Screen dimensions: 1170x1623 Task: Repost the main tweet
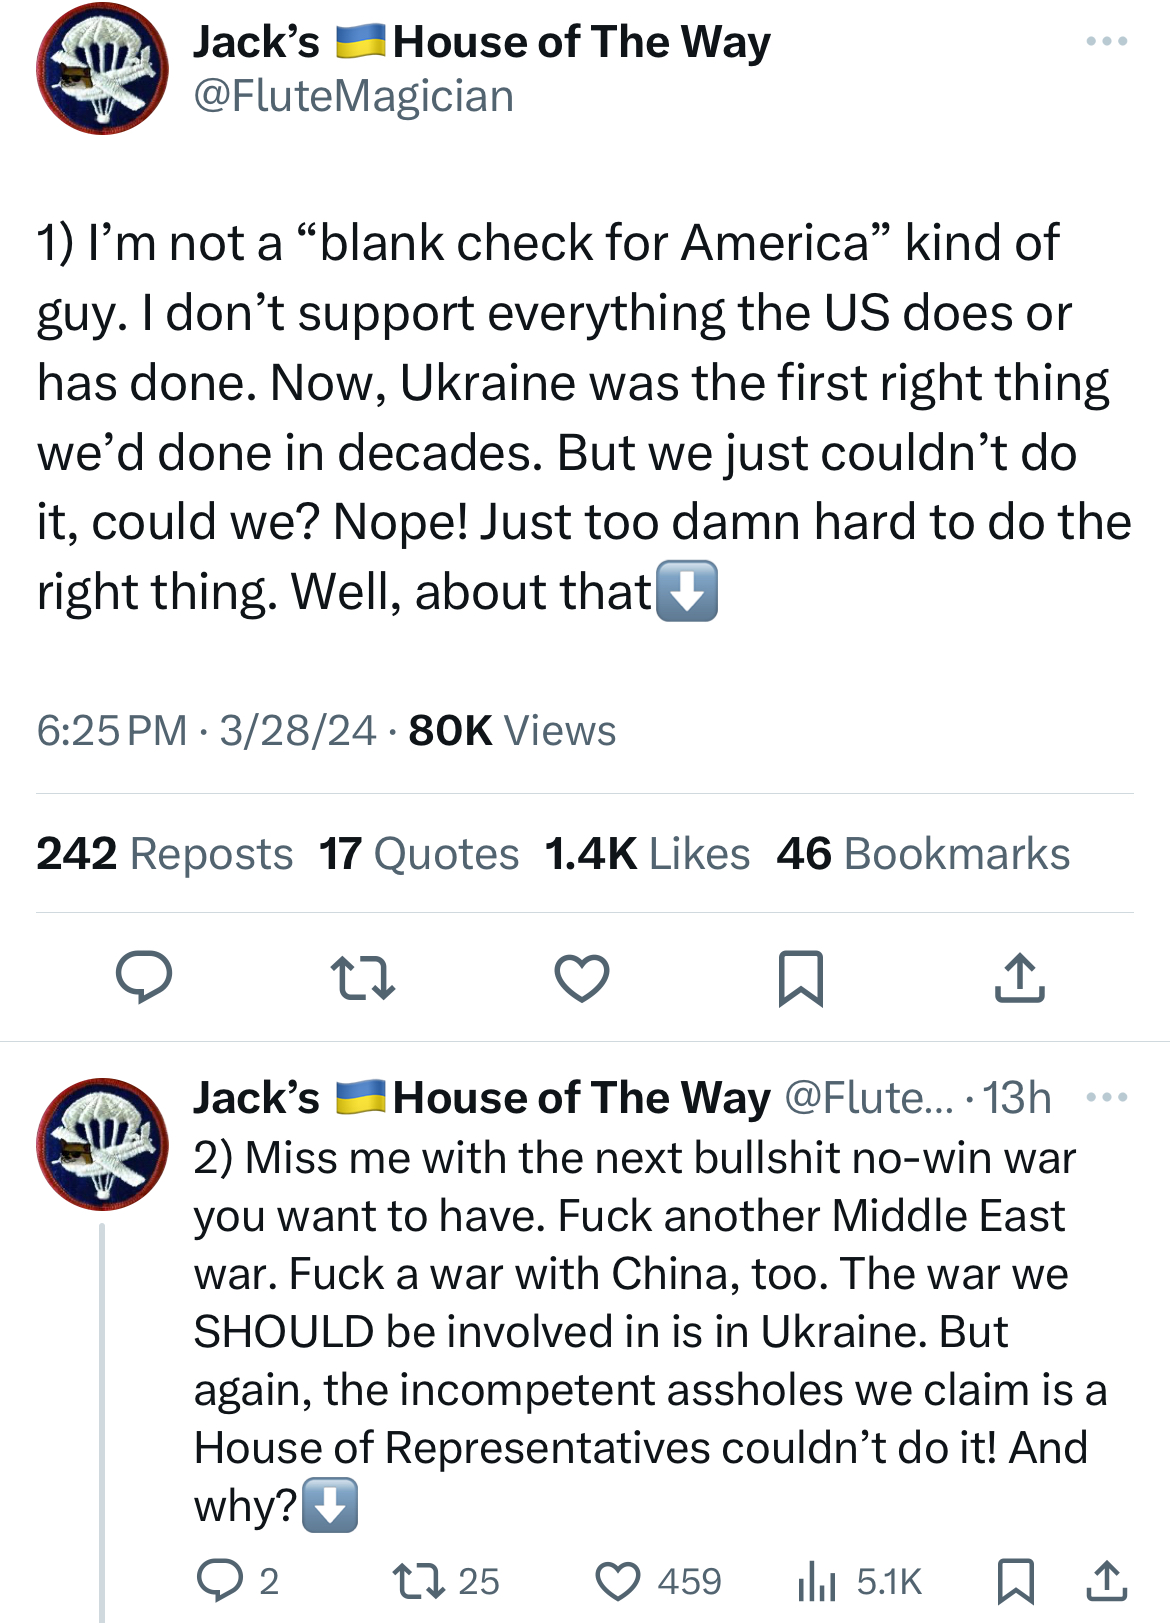(x=362, y=977)
